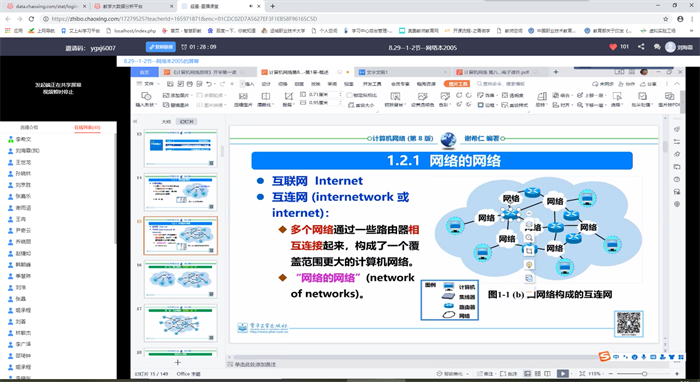Open a new Chrome tab with the plus button

click(x=272, y=6)
